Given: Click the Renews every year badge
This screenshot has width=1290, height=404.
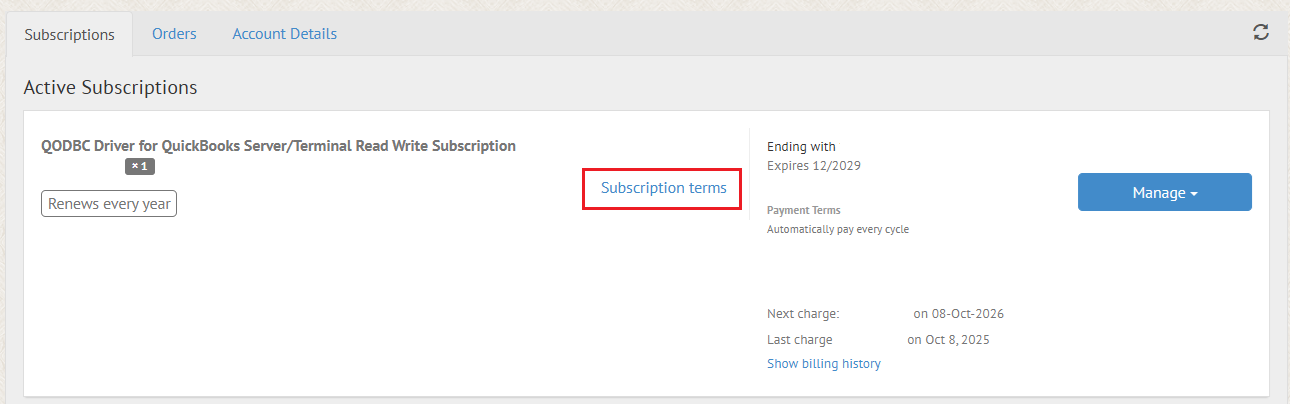Looking at the screenshot, I should (109, 204).
